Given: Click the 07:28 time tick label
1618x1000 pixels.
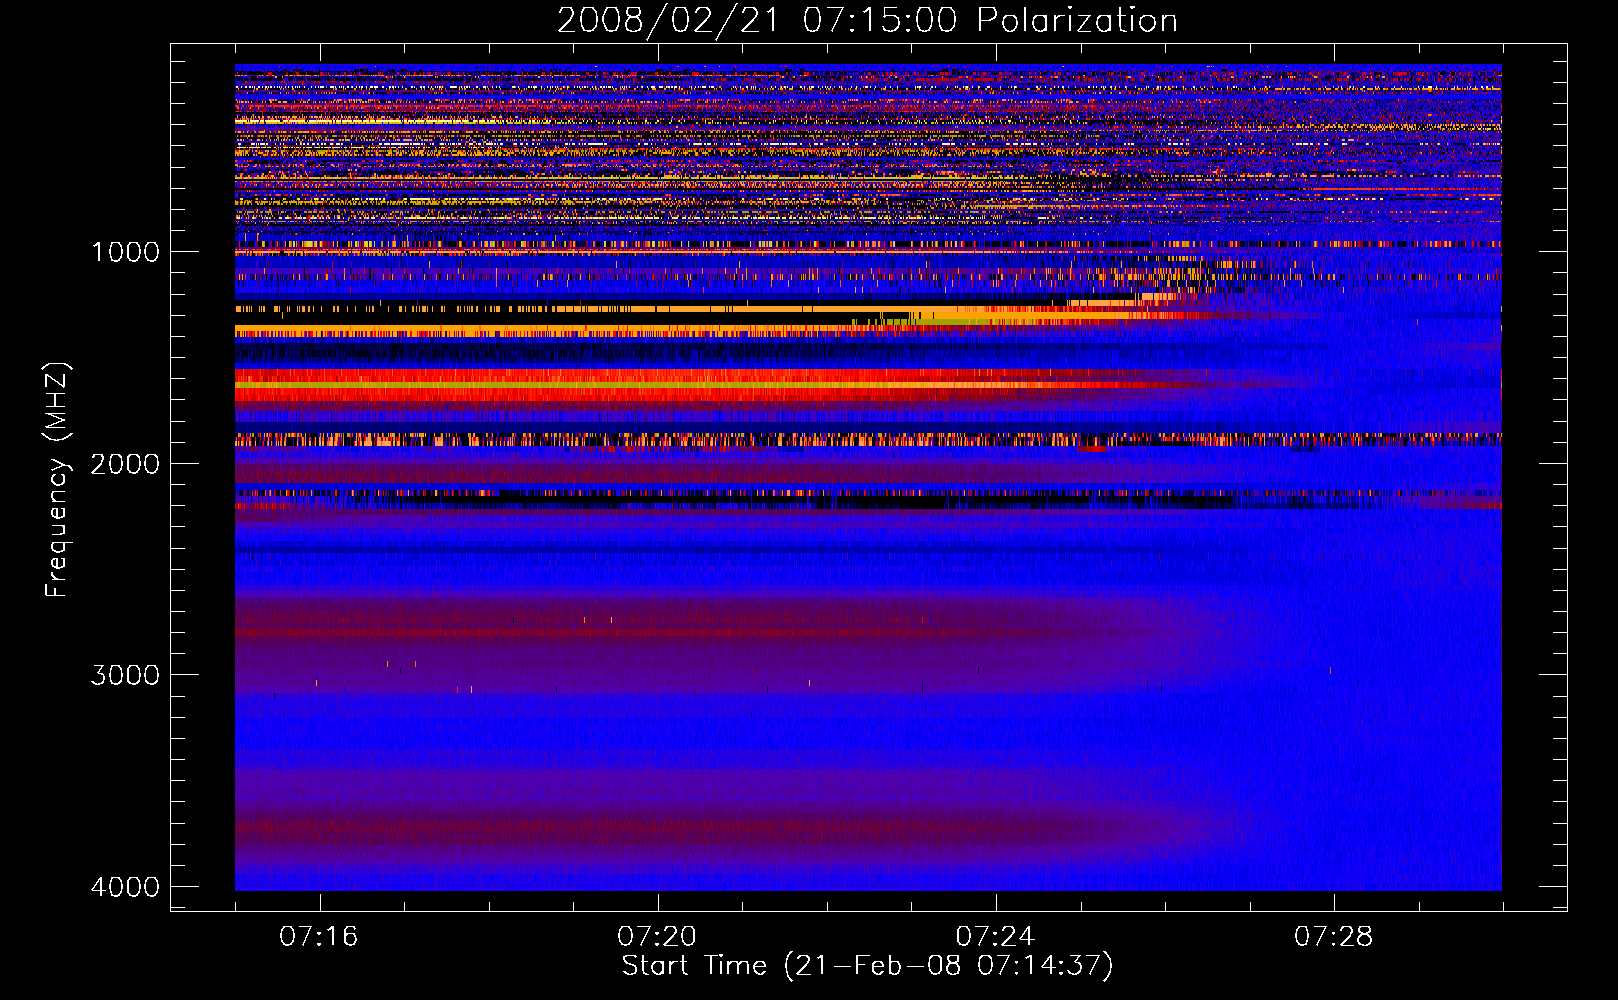Looking at the screenshot, I should click(1333, 937).
